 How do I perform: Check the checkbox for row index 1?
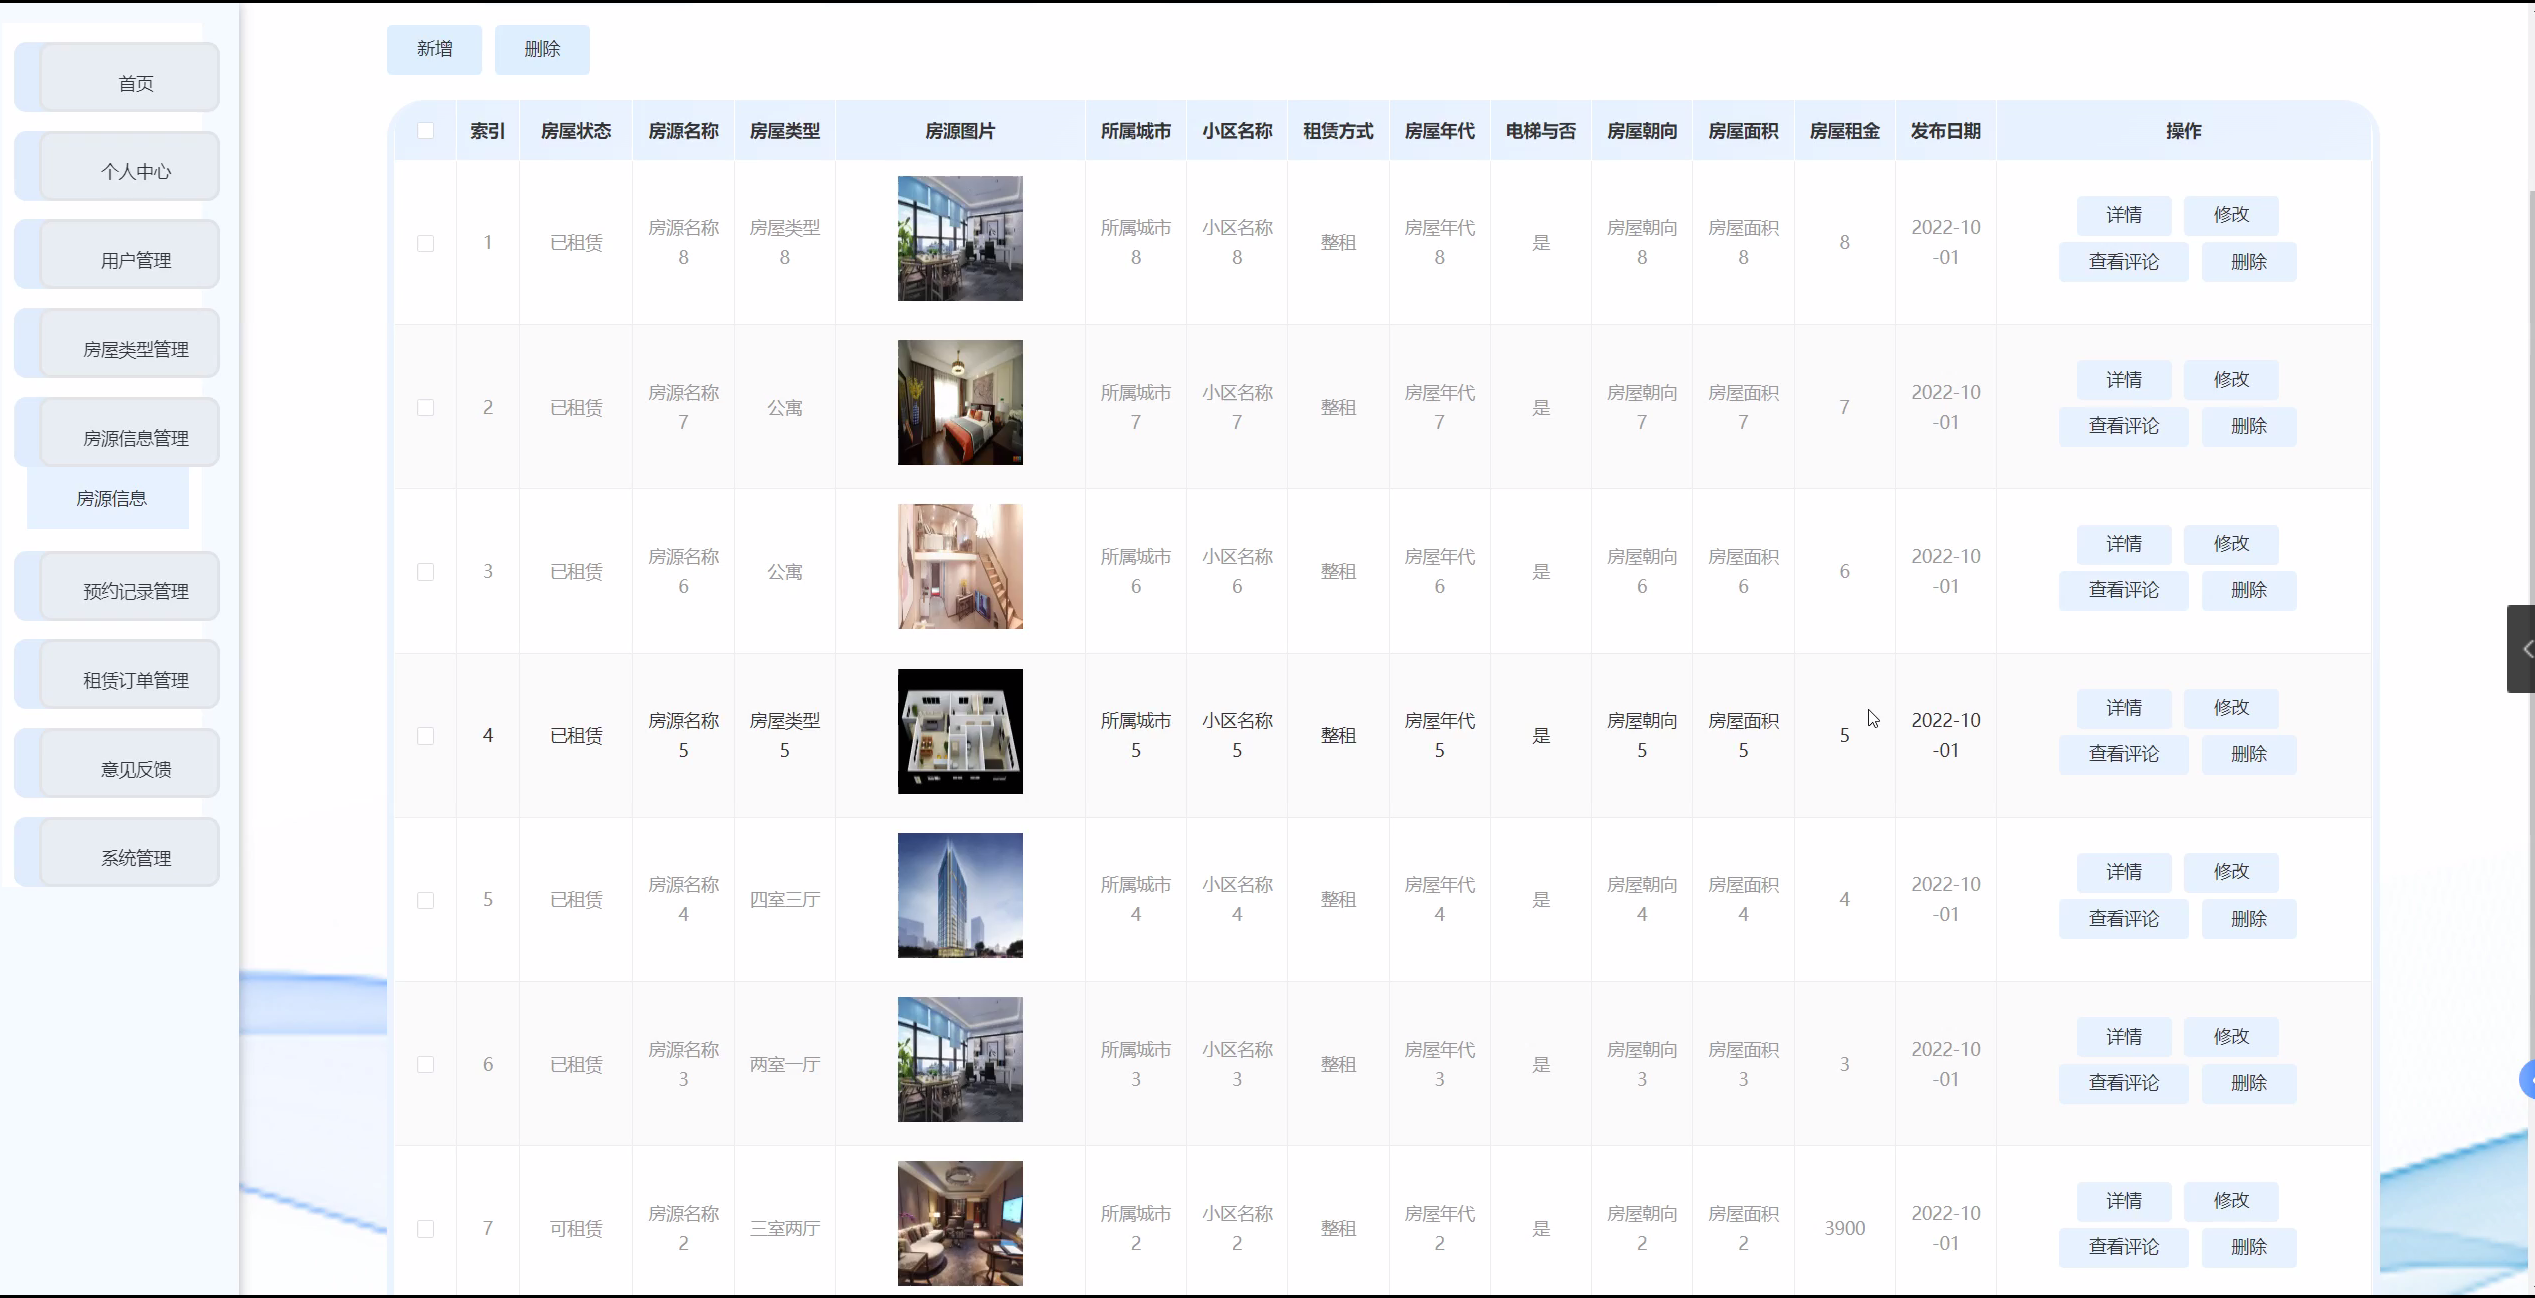coord(426,243)
